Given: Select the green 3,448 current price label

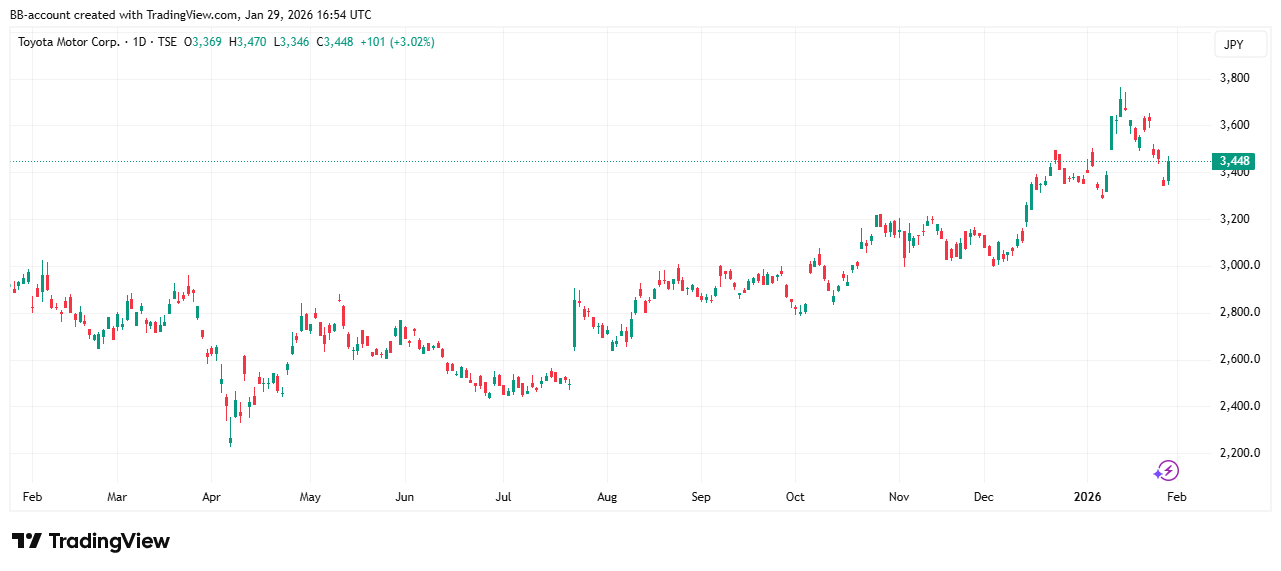Looking at the screenshot, I should 1231,161.
